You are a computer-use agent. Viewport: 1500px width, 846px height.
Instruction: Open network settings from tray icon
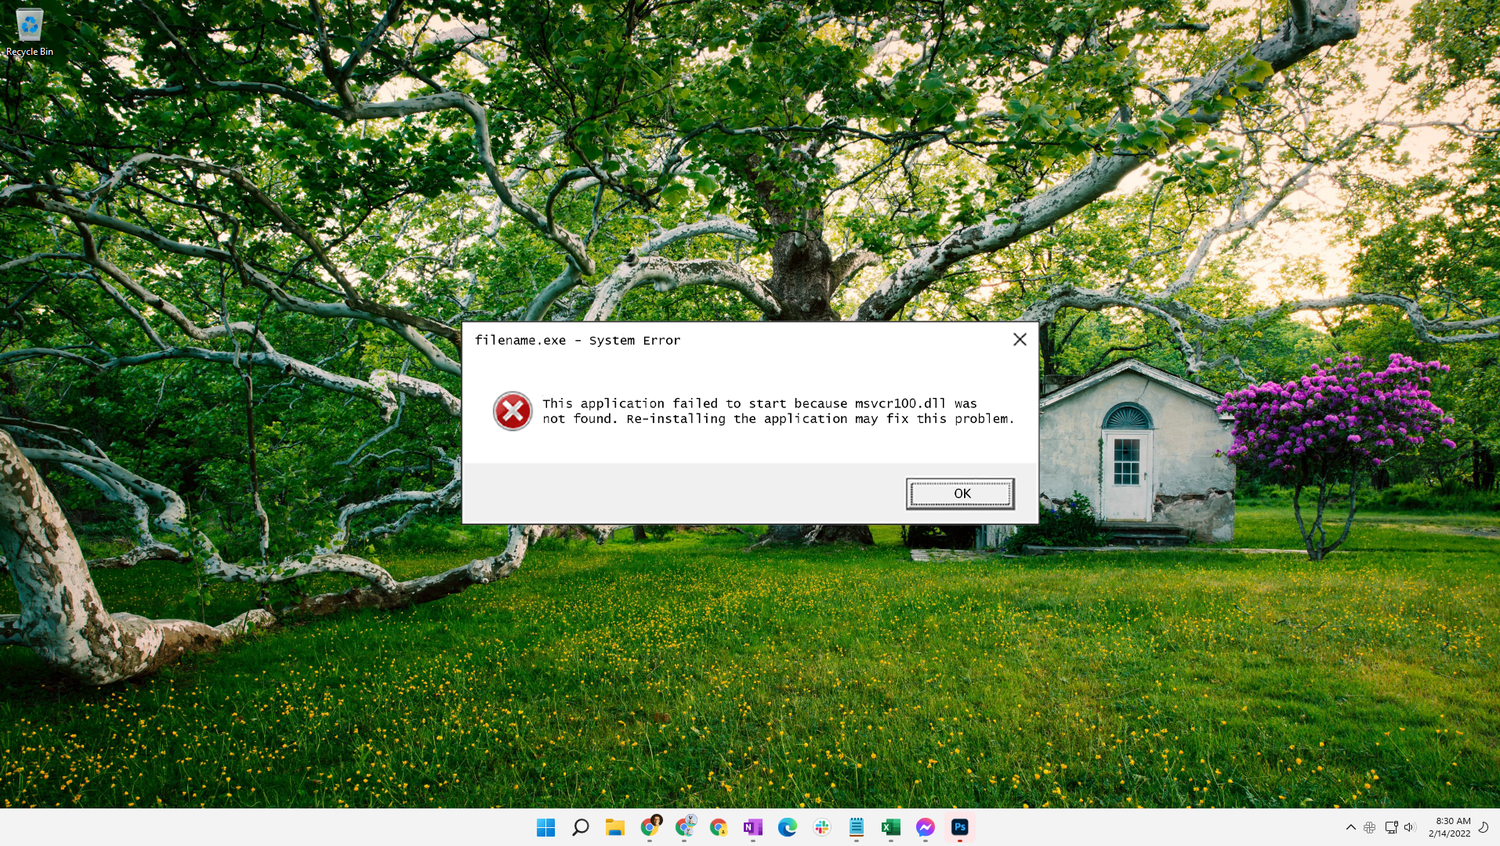point(1391,827)
